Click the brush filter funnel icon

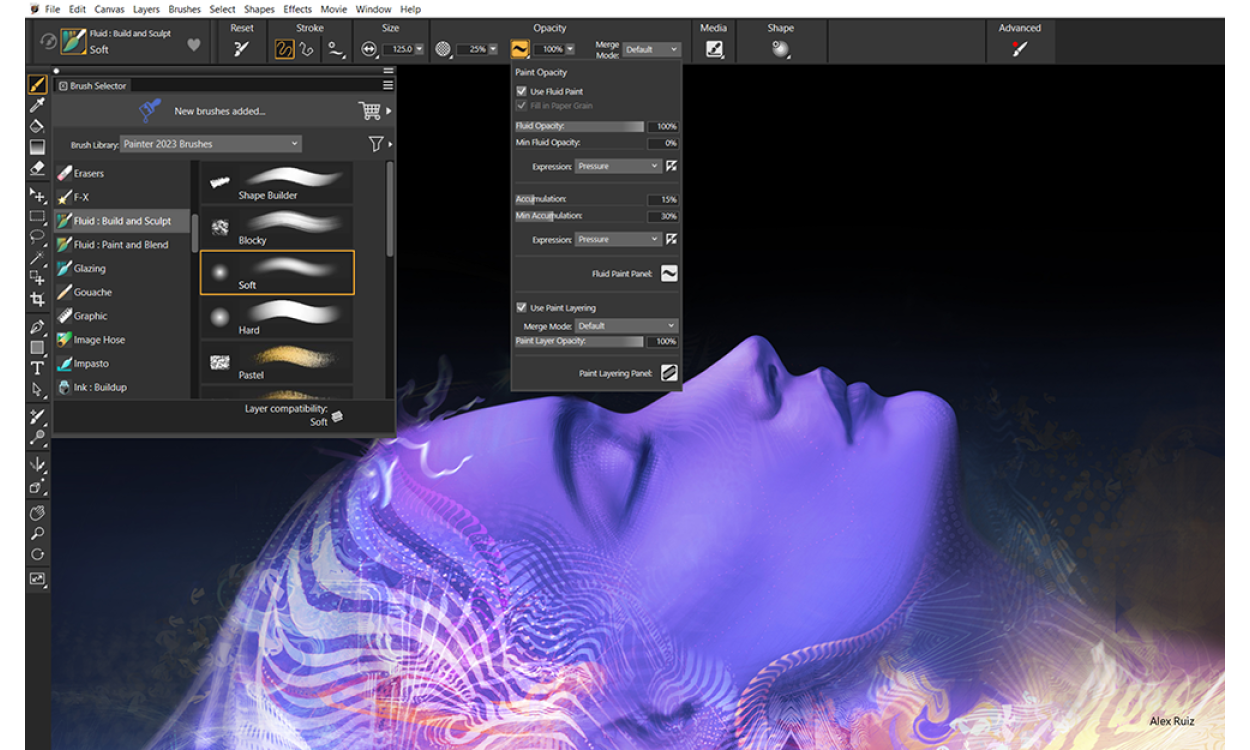coord(376,144)
